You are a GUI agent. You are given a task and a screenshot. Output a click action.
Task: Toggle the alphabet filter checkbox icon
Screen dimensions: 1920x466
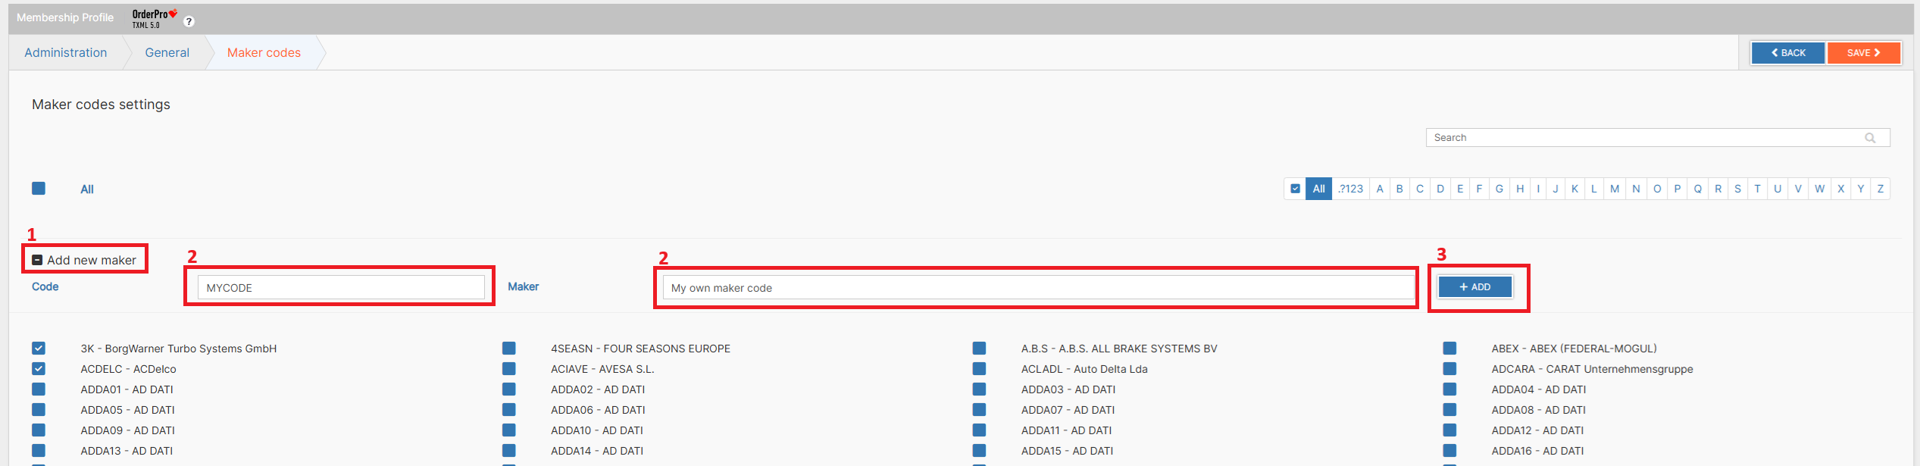point(1295,189)
